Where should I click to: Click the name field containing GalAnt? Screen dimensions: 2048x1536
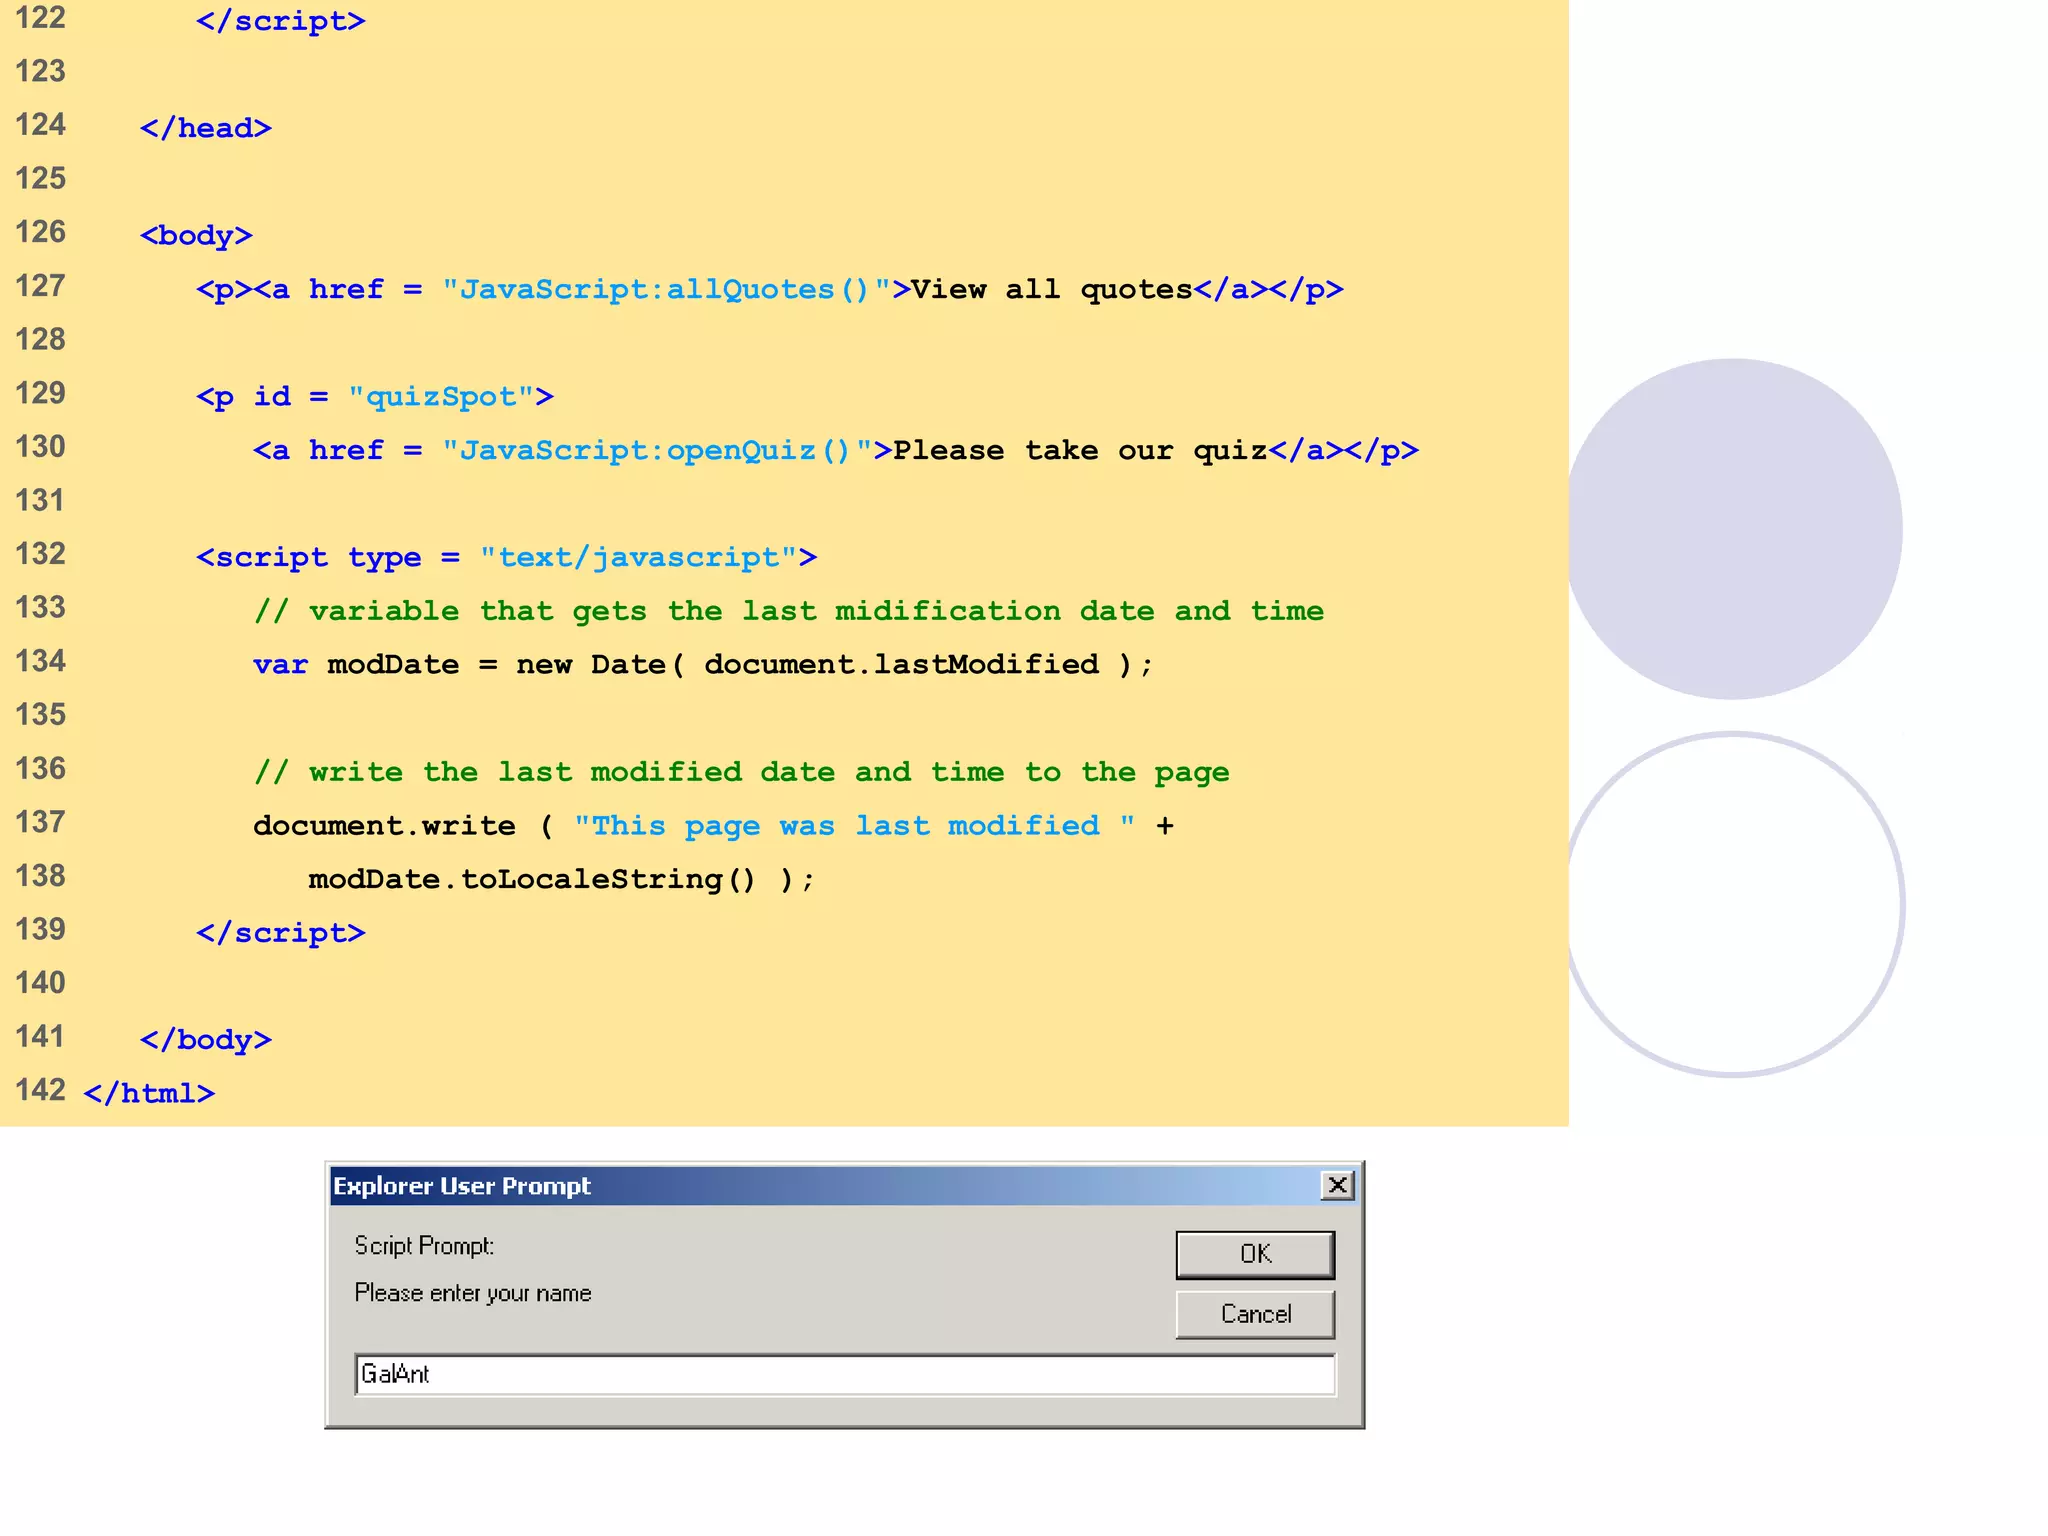844,1374
